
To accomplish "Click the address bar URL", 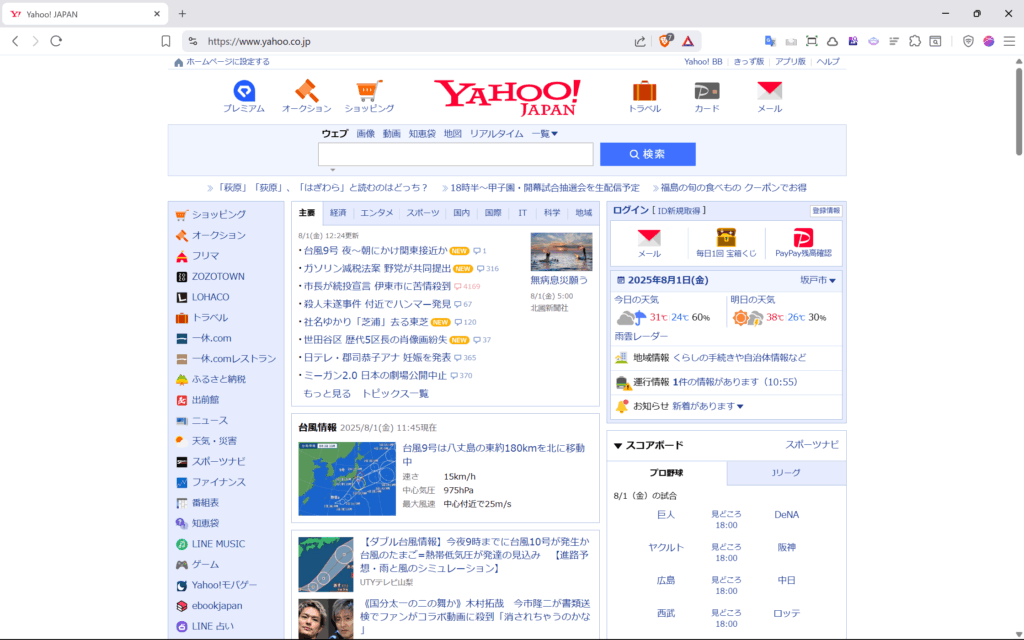I will point(259,41).
